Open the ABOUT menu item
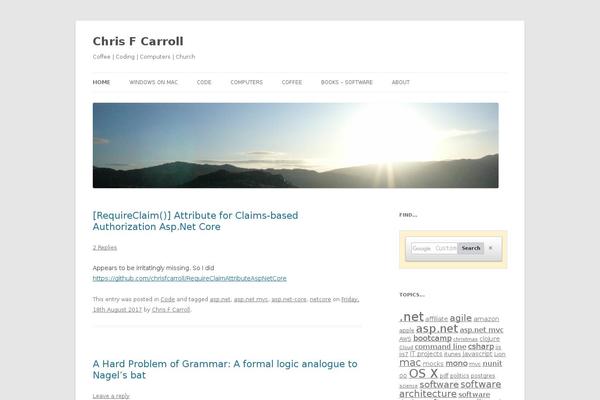Screen dimensions: 600x400 click(401, 82)
